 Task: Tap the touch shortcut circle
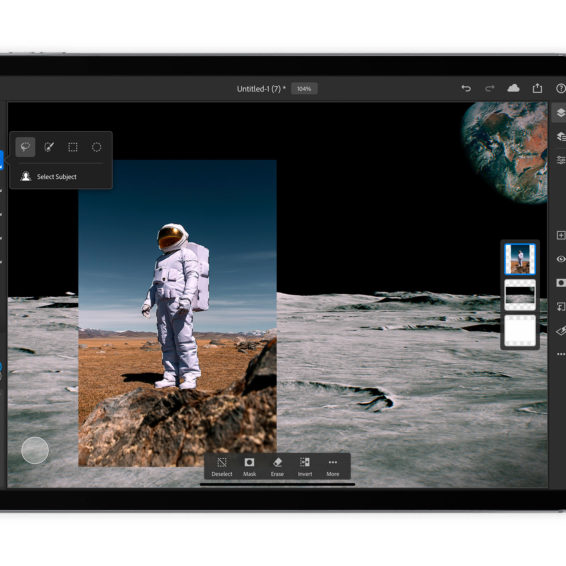[x=35, y=450]
